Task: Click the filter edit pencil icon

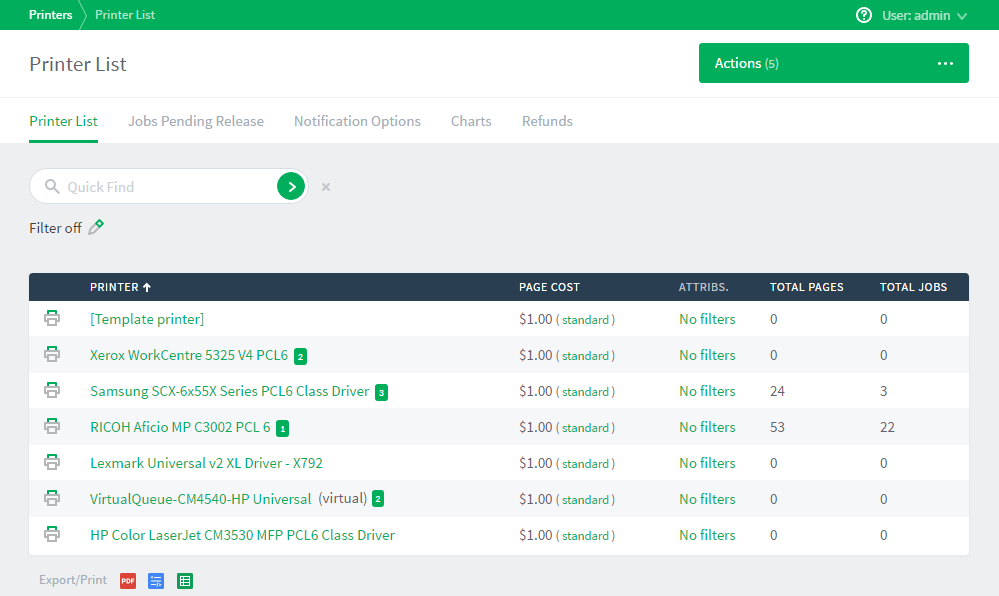Action: pyautogui.click(x=96, y=227)
